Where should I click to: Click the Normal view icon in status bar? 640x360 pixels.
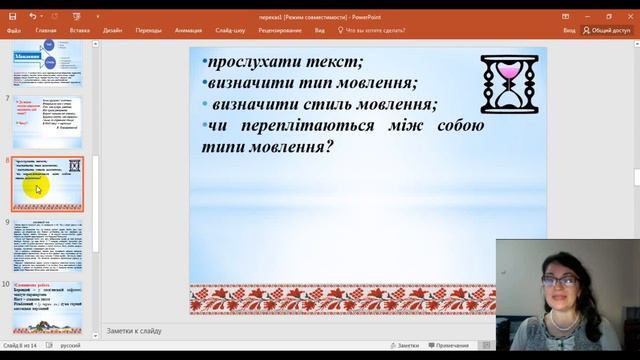(486, 345)
